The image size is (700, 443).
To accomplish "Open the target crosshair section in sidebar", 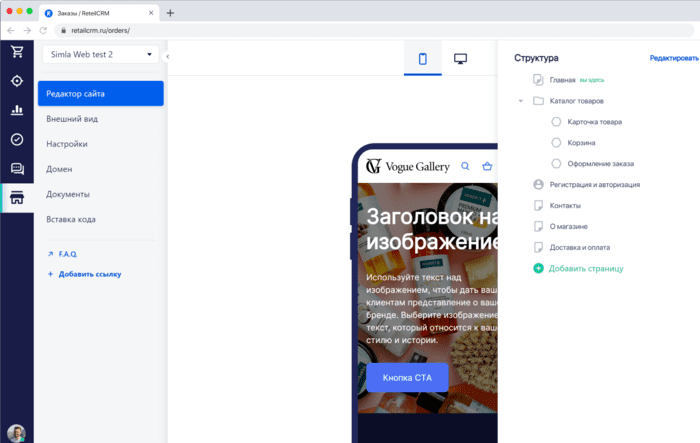I will tap(17, 81).
